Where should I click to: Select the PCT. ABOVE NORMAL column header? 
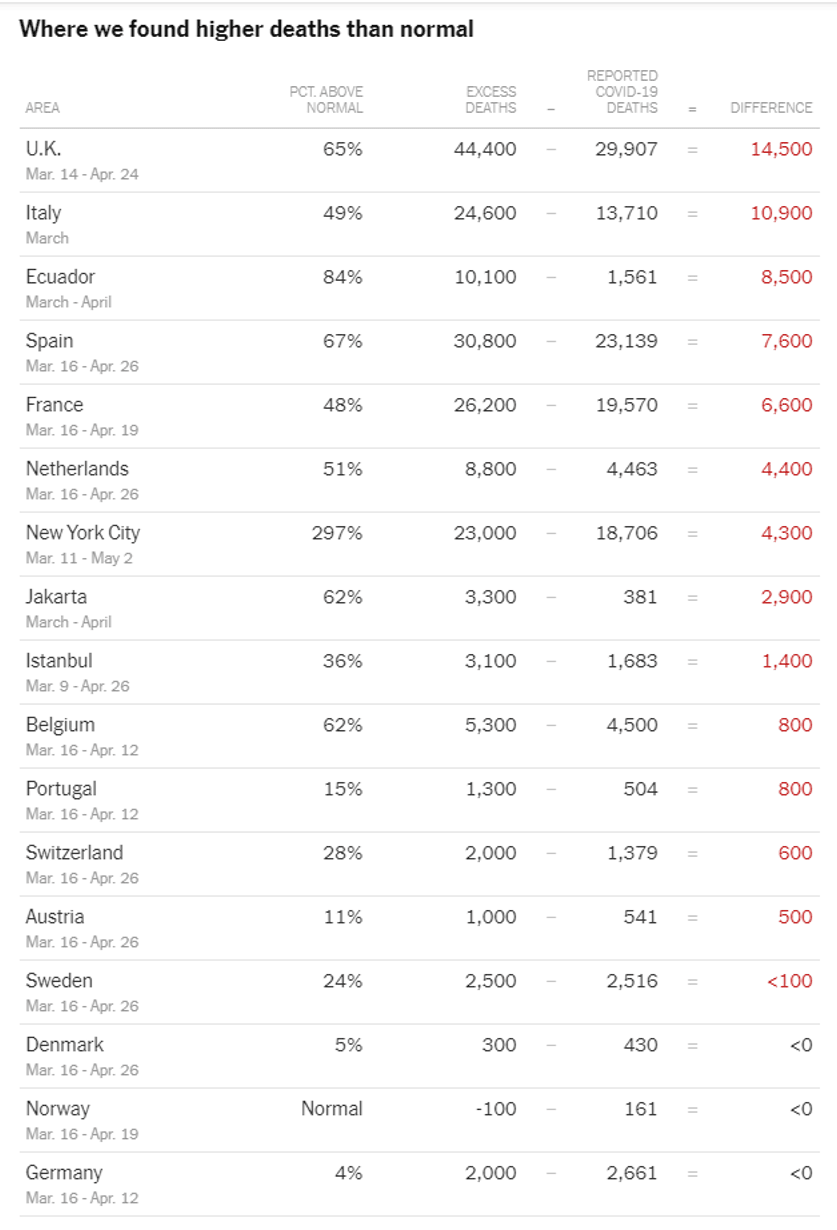pyautogui.click(x=326, y=99)
